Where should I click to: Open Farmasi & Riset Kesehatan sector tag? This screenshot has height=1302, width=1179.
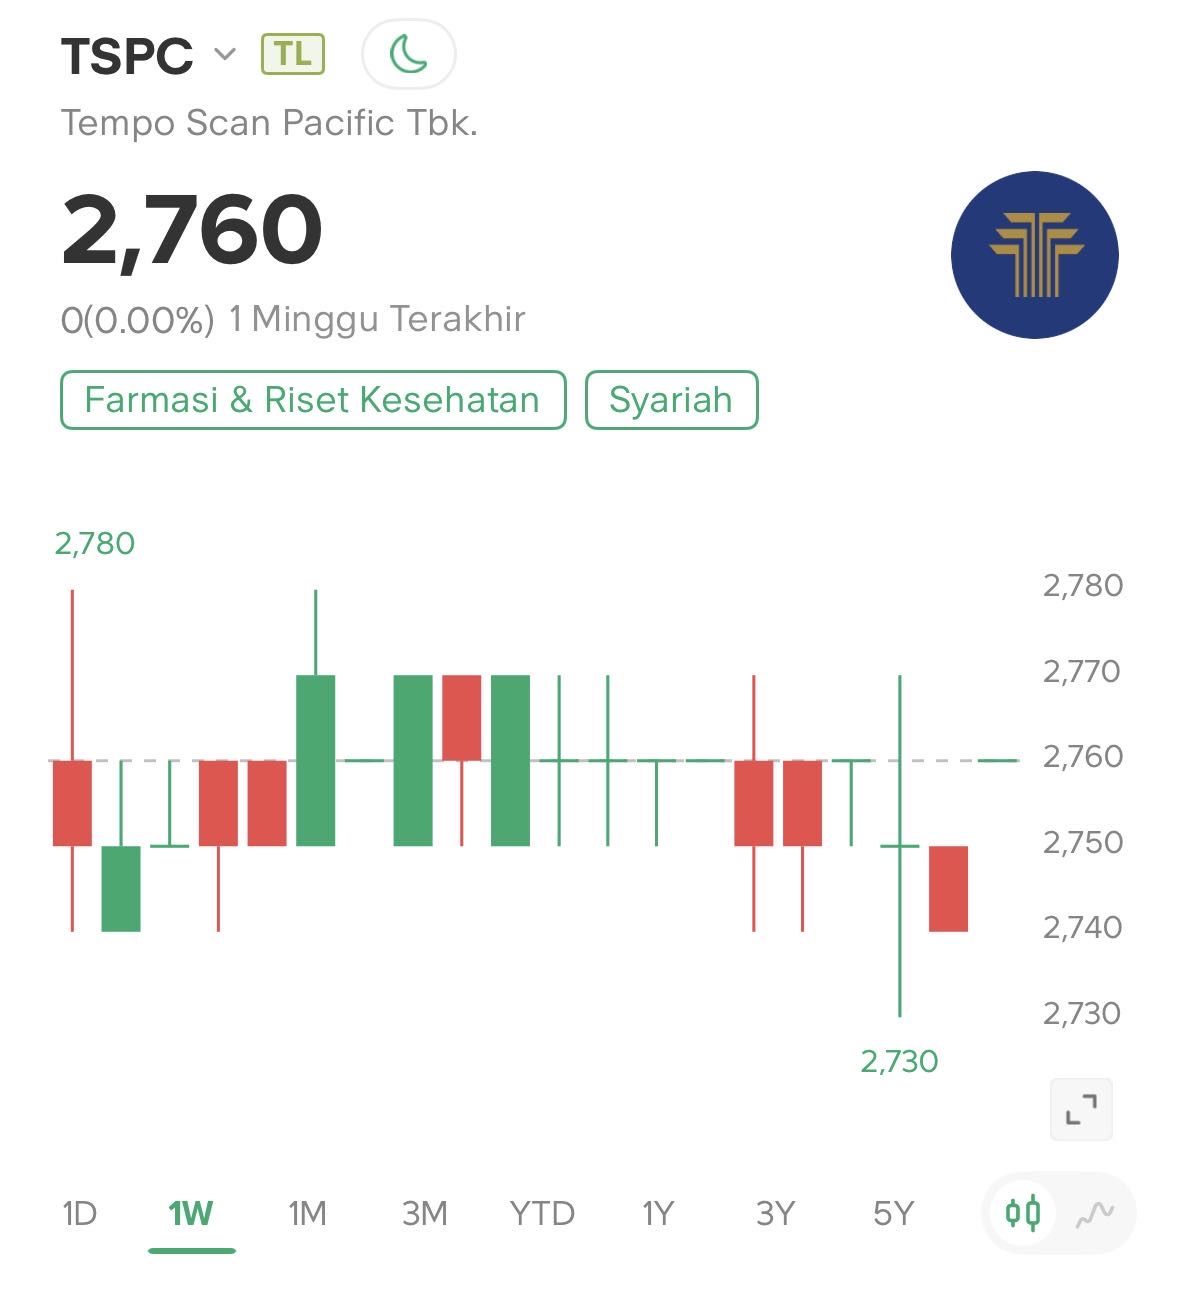coord(313,400)
